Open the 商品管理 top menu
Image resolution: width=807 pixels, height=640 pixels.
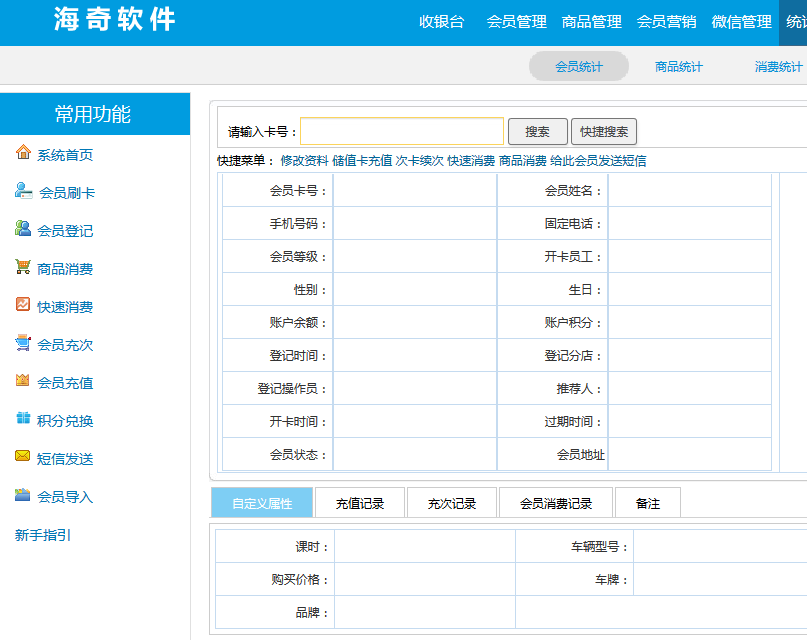click(x=591, y=22)
